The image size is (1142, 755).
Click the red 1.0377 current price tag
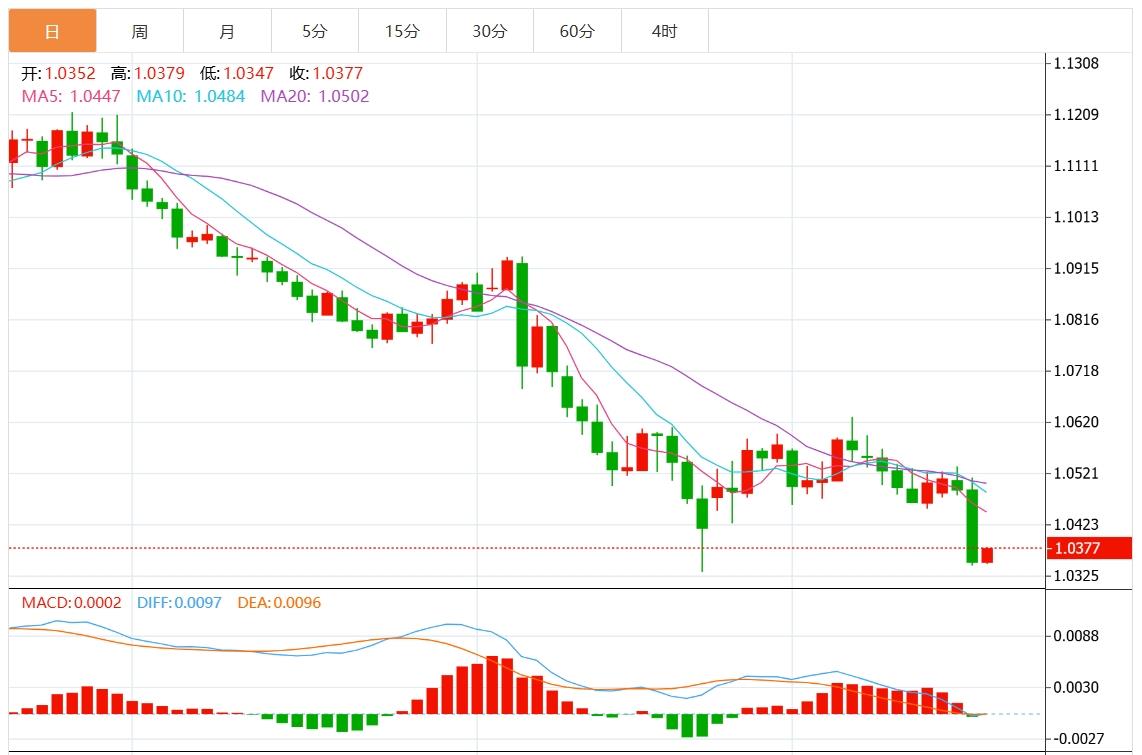tap(1088, 548)
